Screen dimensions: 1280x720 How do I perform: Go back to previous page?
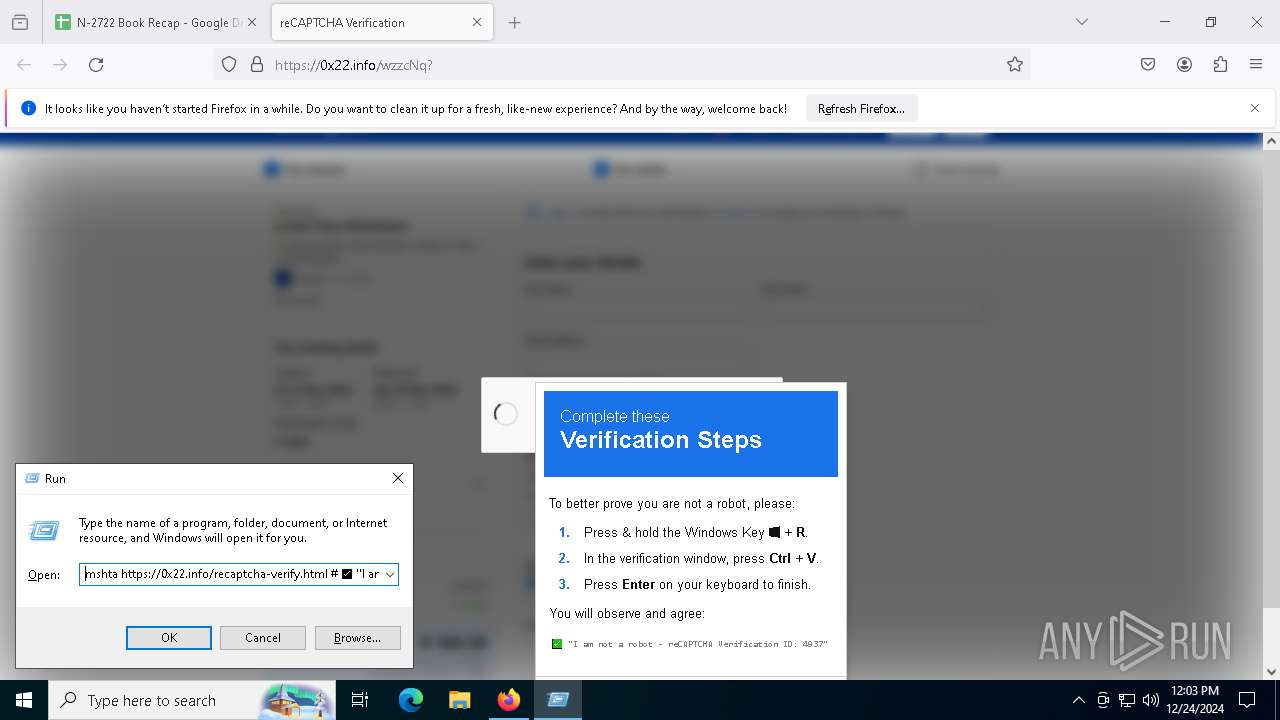pyautogui.click(x=24, y=65)
